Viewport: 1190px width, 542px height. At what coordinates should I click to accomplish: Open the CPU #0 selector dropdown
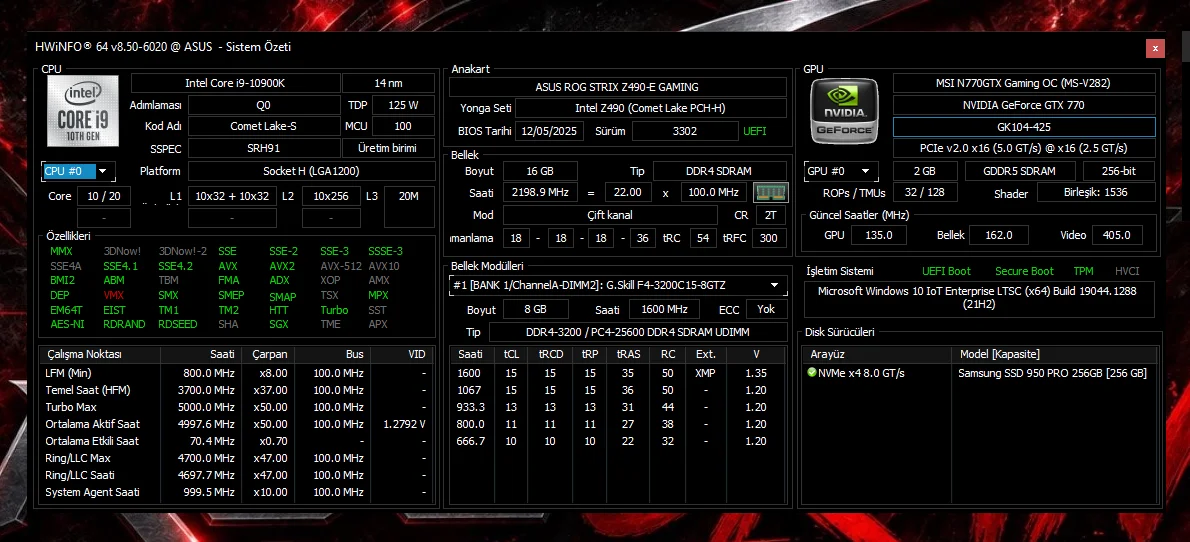78,172
